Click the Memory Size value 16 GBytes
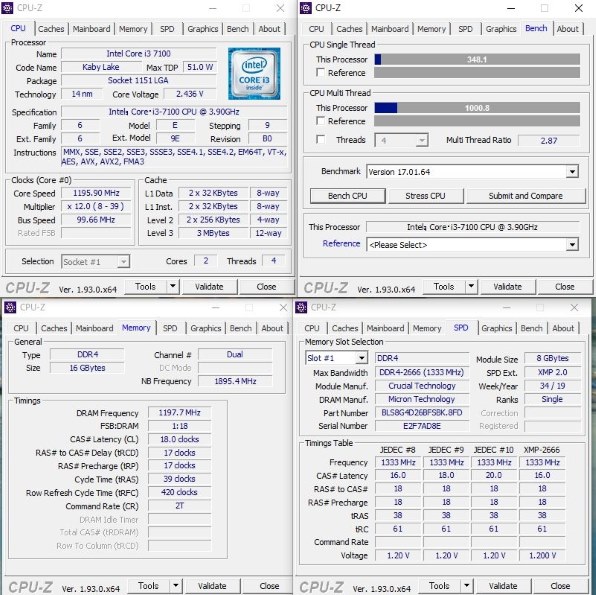The image size is (596, 595). pos(87,368)
